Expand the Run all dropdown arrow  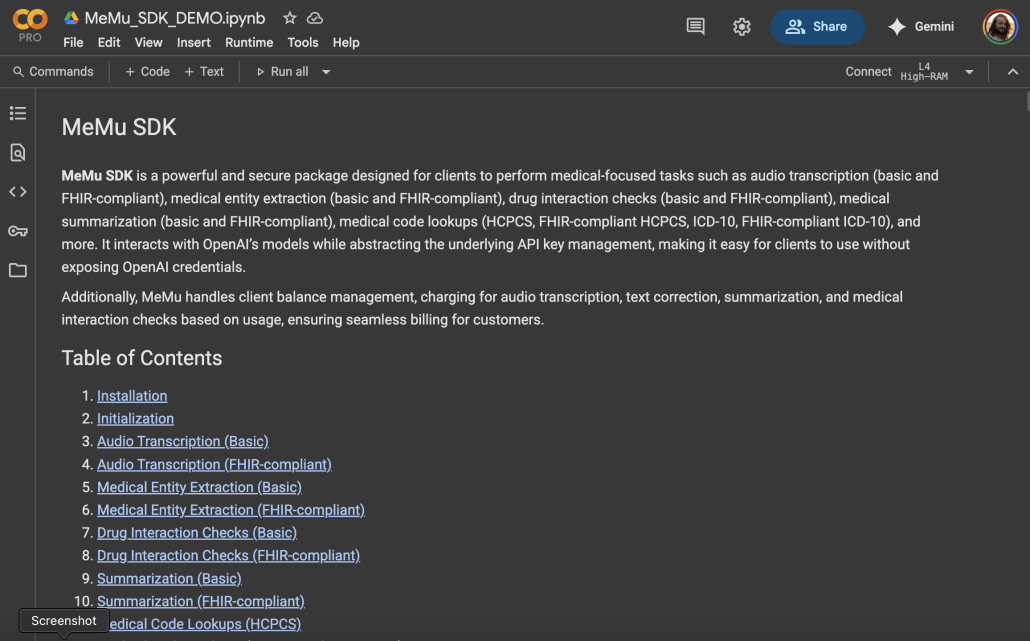click(x=326, y=72)
